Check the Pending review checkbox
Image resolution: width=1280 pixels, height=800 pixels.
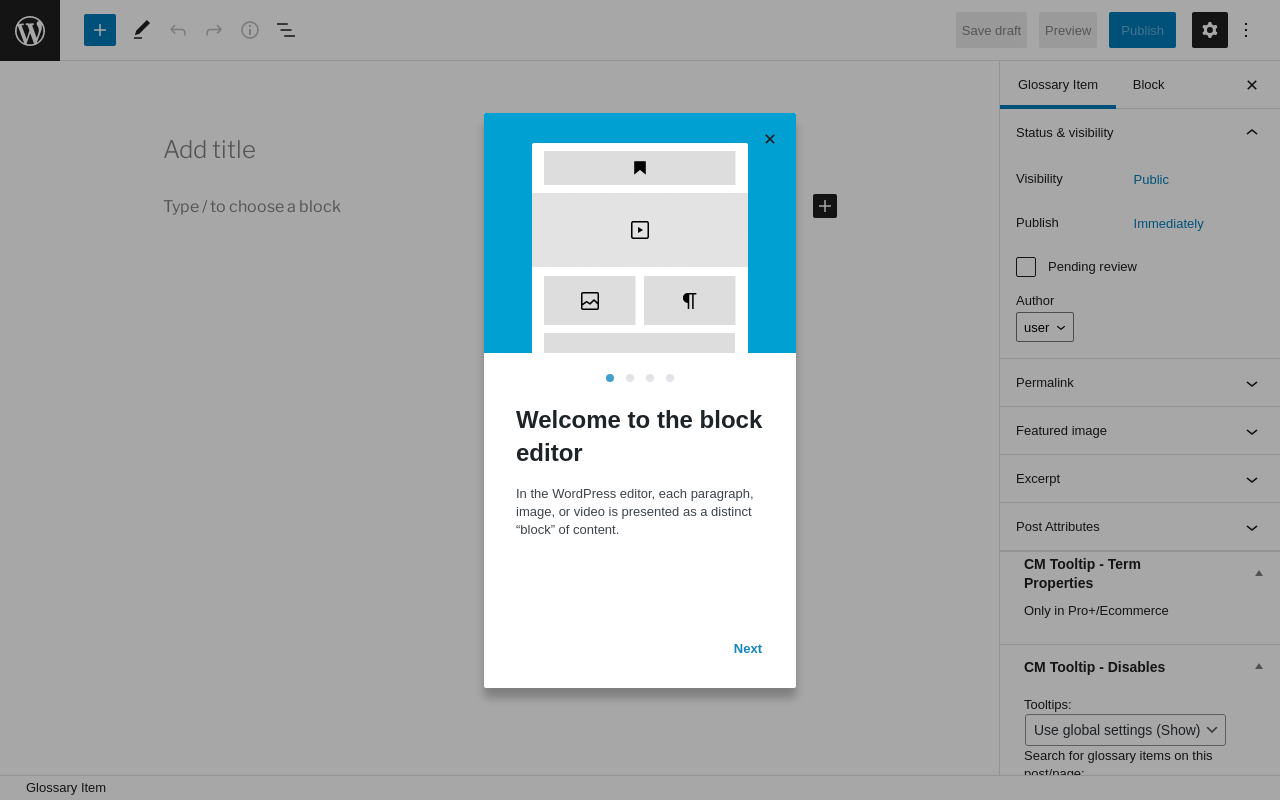(x=1026, y=267)
